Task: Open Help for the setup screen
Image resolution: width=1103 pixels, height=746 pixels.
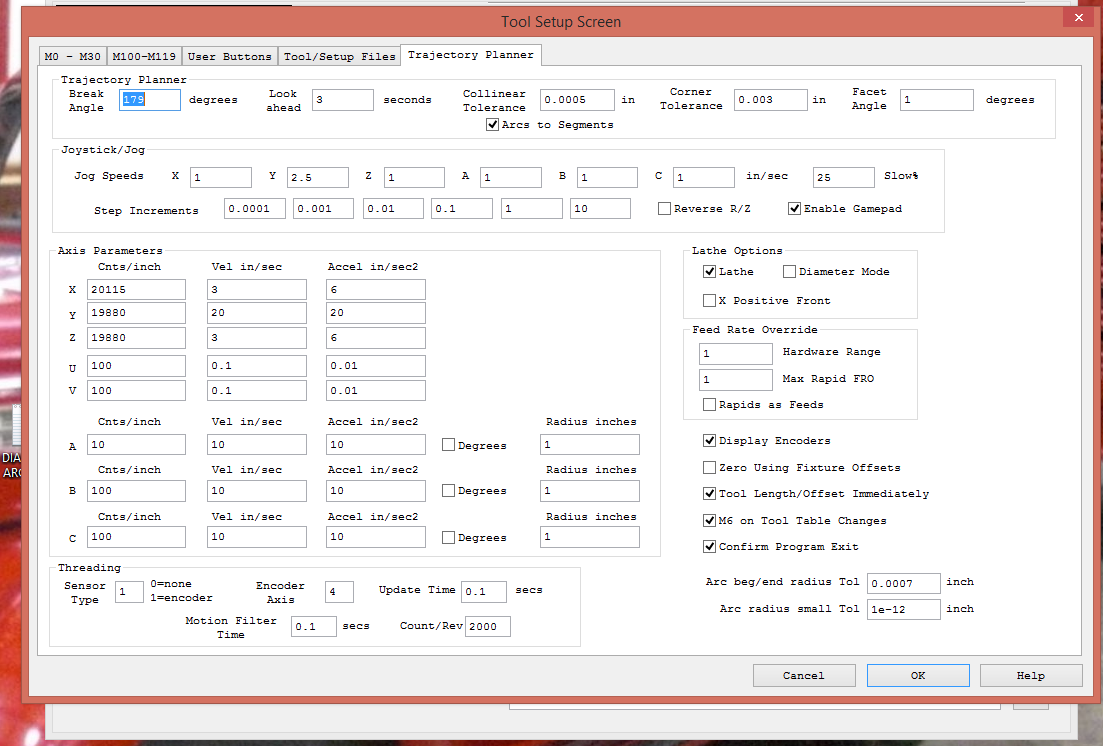Action: pyautogui.click(x=1030, y=676)
